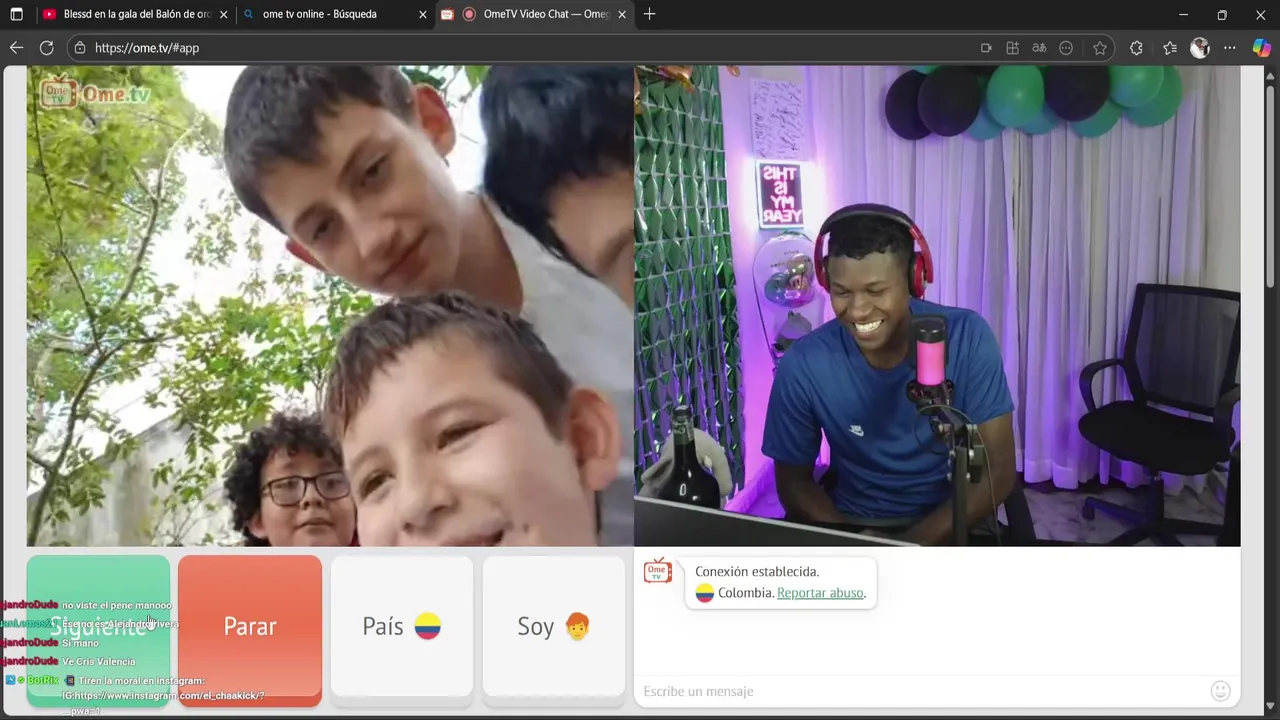Open a new browser tab

point(649,14)
